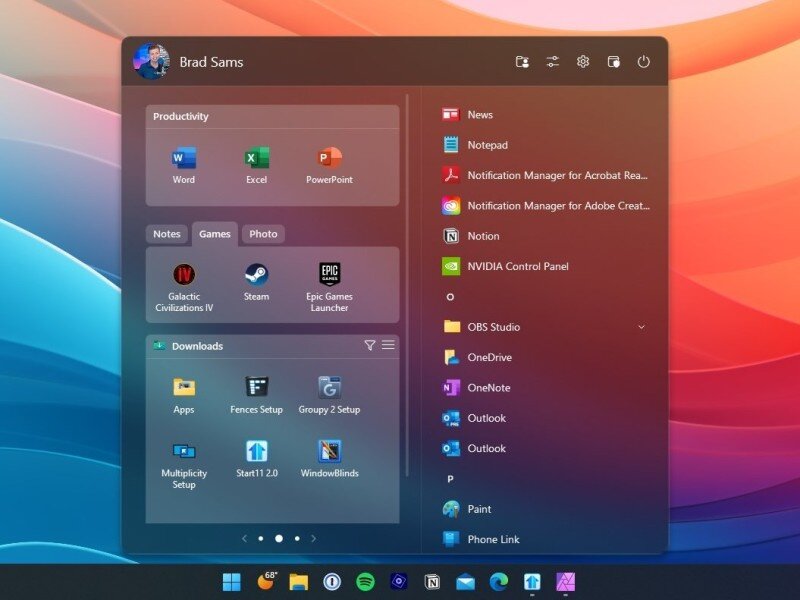Click scrollbar beside pinned groups
The height and width of the screenshot is (600, 800).
(x=407, y=286)
